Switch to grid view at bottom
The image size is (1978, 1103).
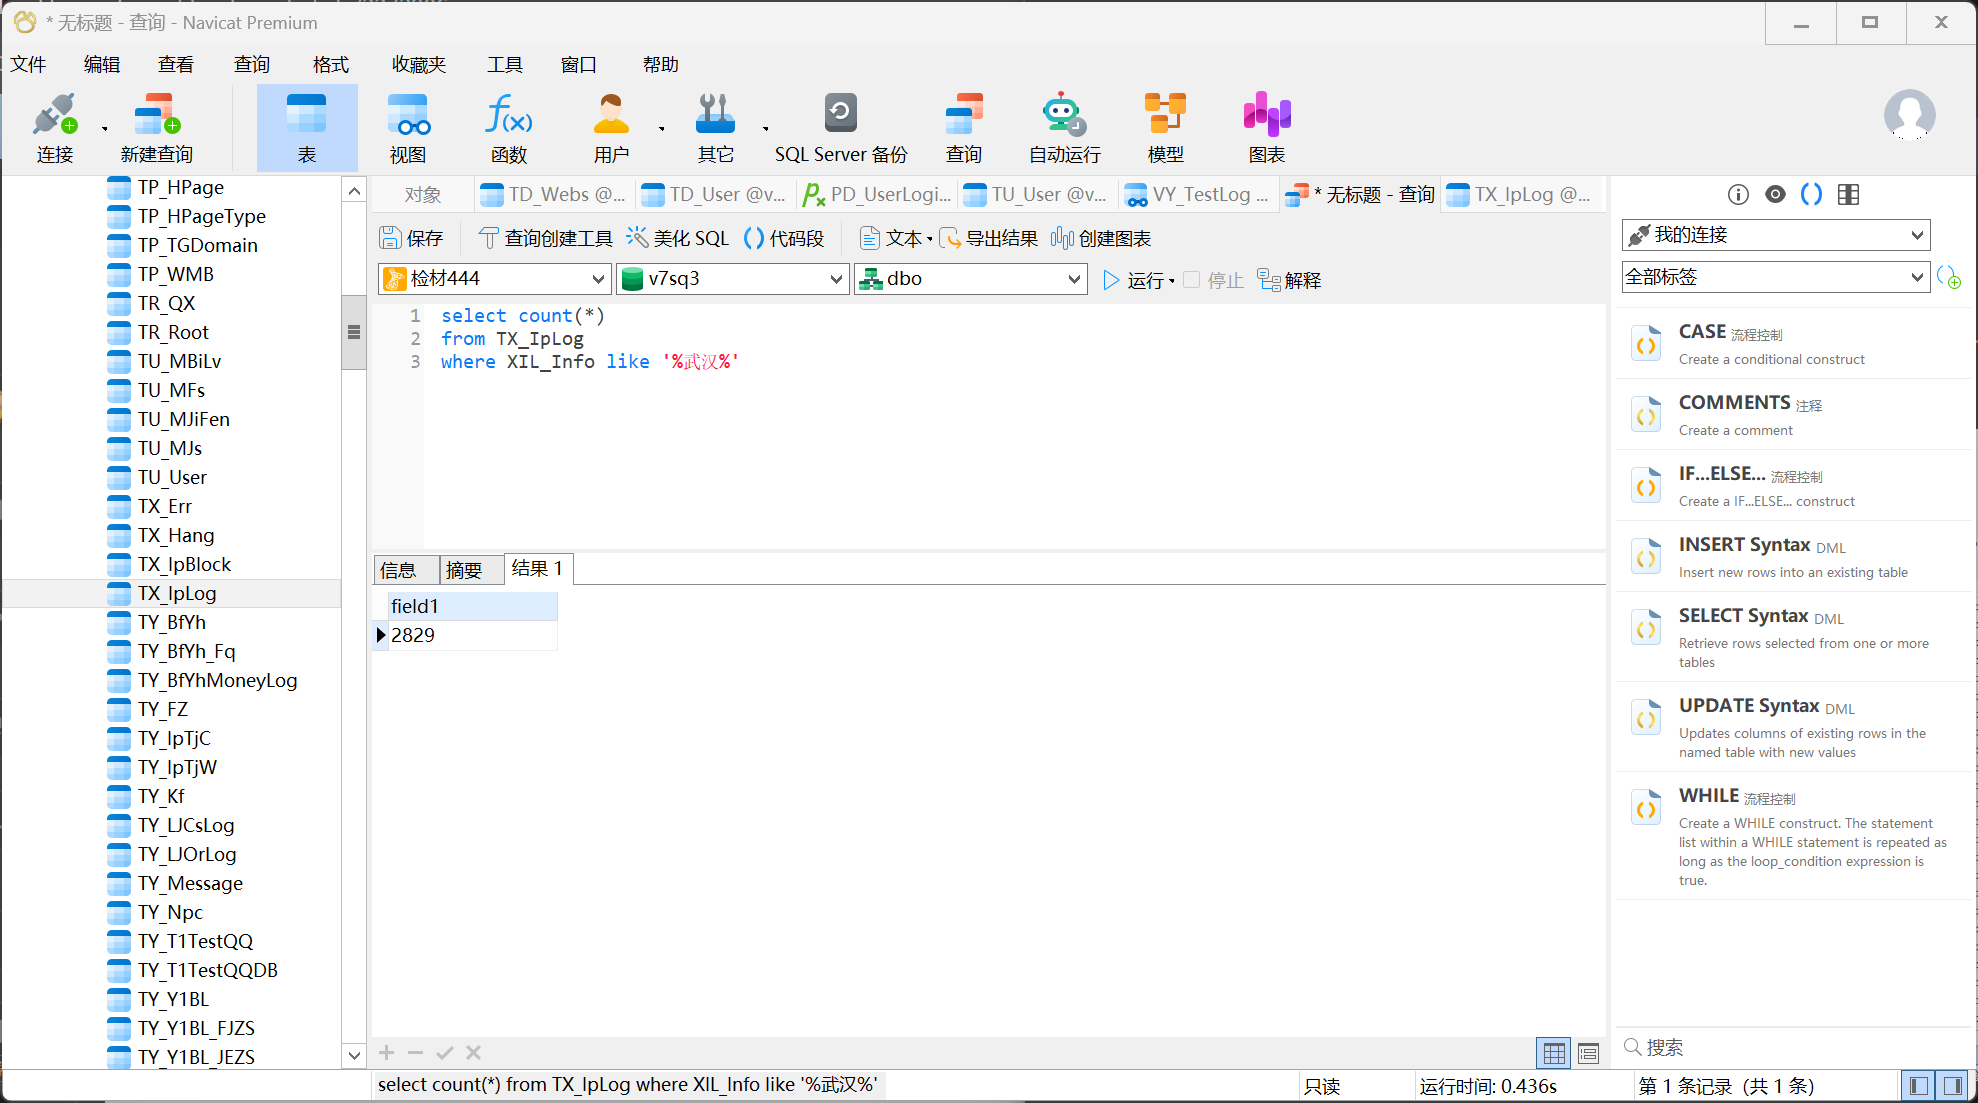[x=1554, y=1052]
